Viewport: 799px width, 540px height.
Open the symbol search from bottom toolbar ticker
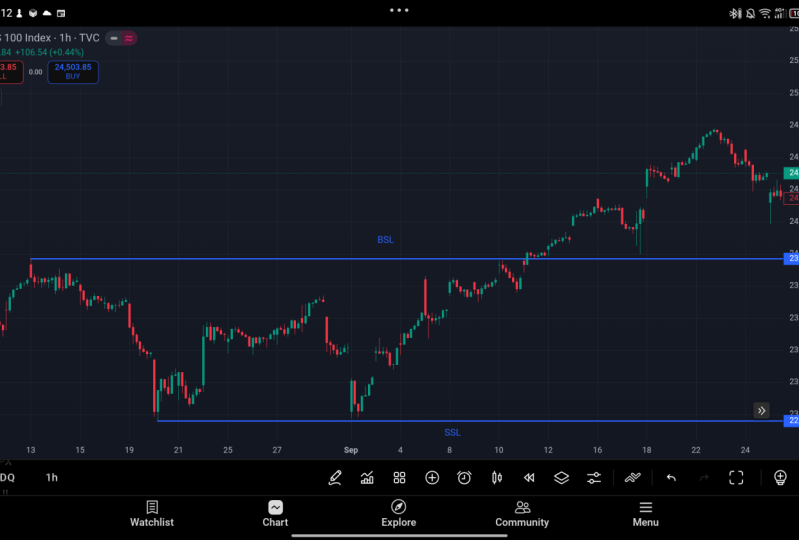click(8, 477)
